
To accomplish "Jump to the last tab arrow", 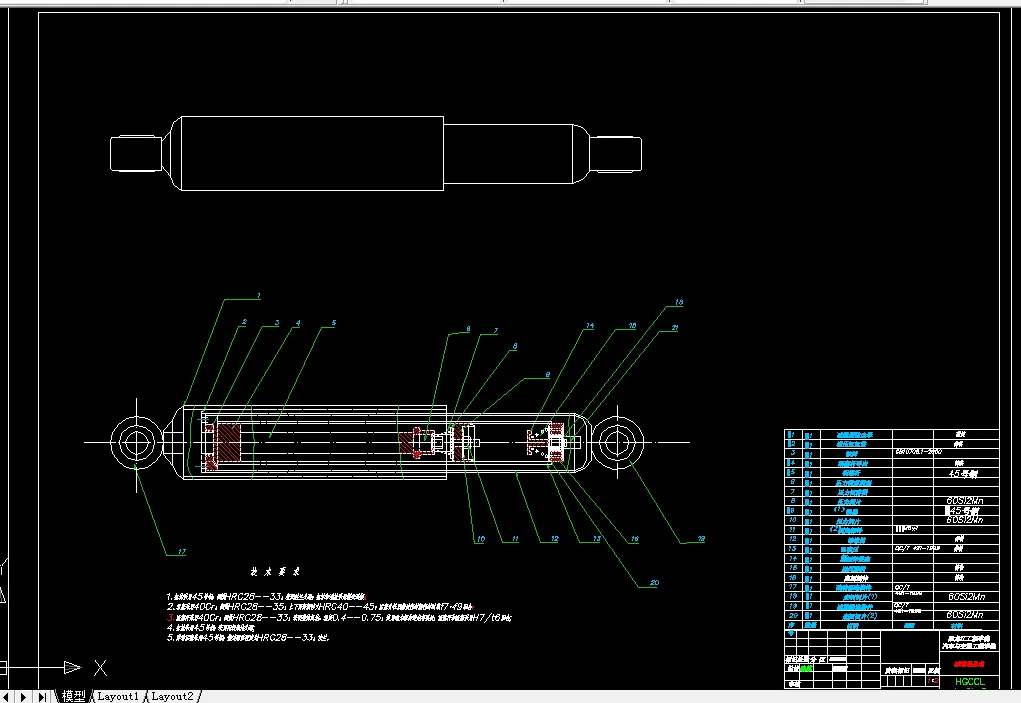I will point(42,697).
